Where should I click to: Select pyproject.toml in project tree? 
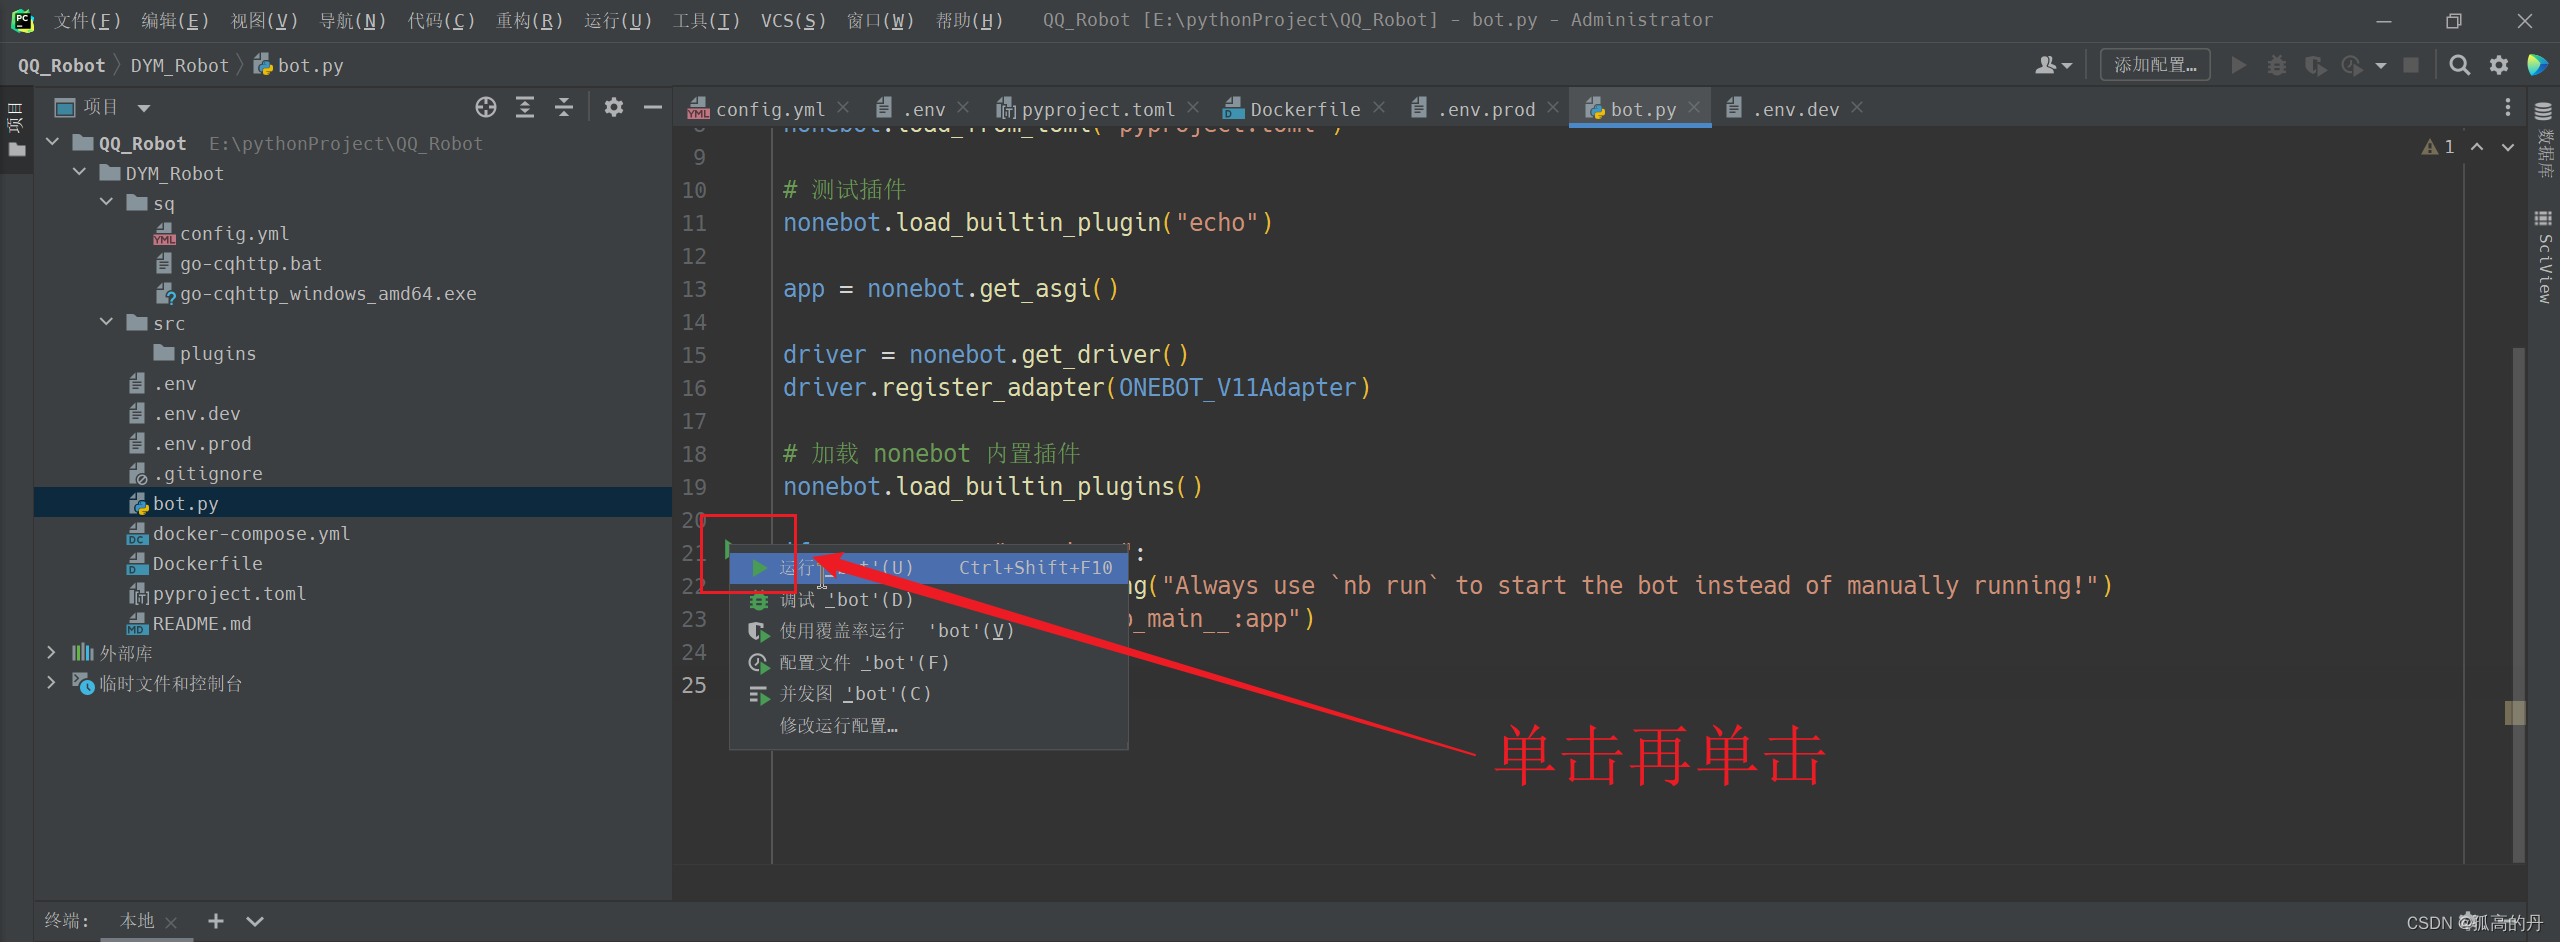(x=229, y=593)
